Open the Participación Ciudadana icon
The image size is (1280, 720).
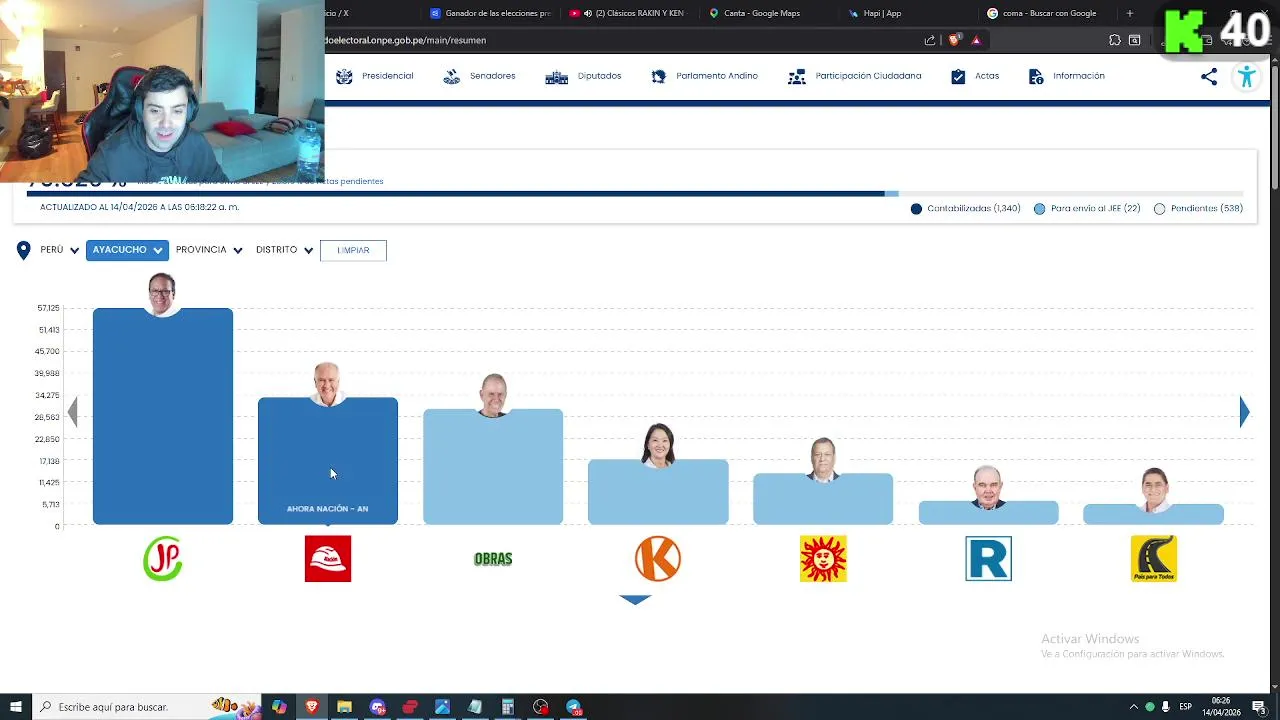click(797, 76)
